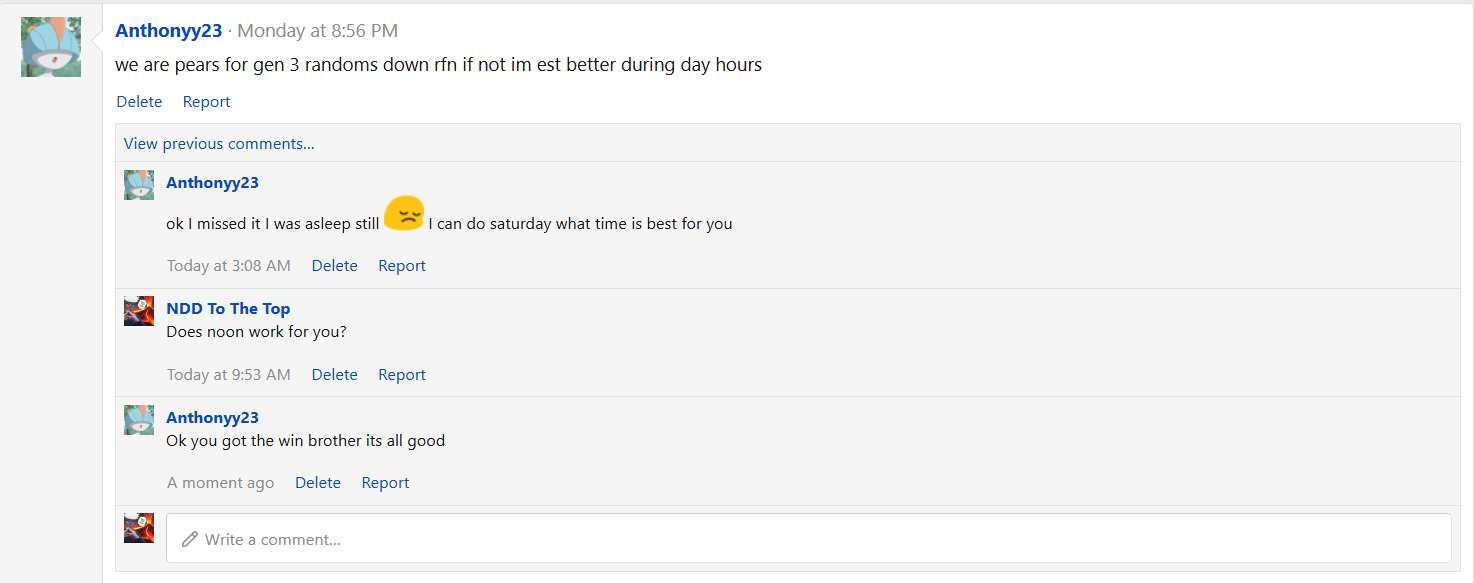
Task: Click Anthonyy23 avatar beside the win comment
Action: pos(139,420)
